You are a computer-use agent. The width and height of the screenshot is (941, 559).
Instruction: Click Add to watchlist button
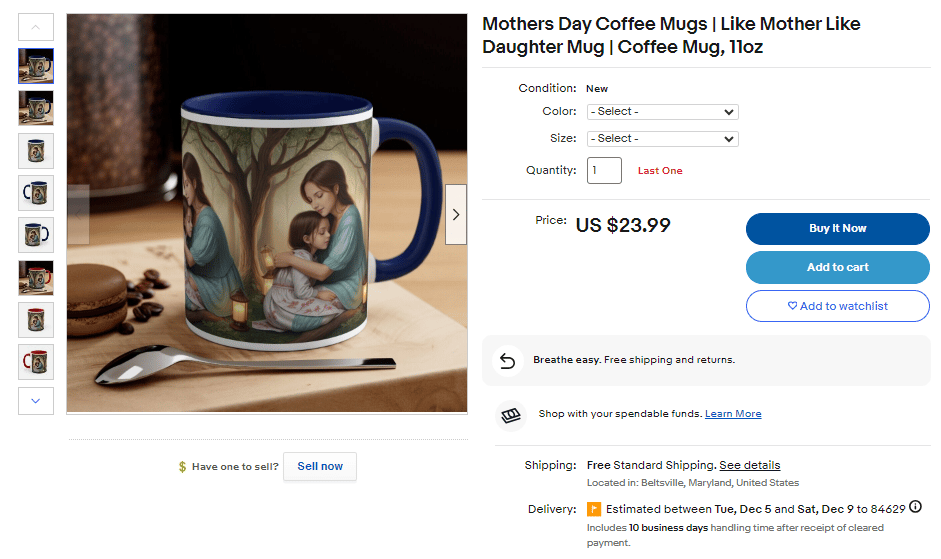[837, 306]
